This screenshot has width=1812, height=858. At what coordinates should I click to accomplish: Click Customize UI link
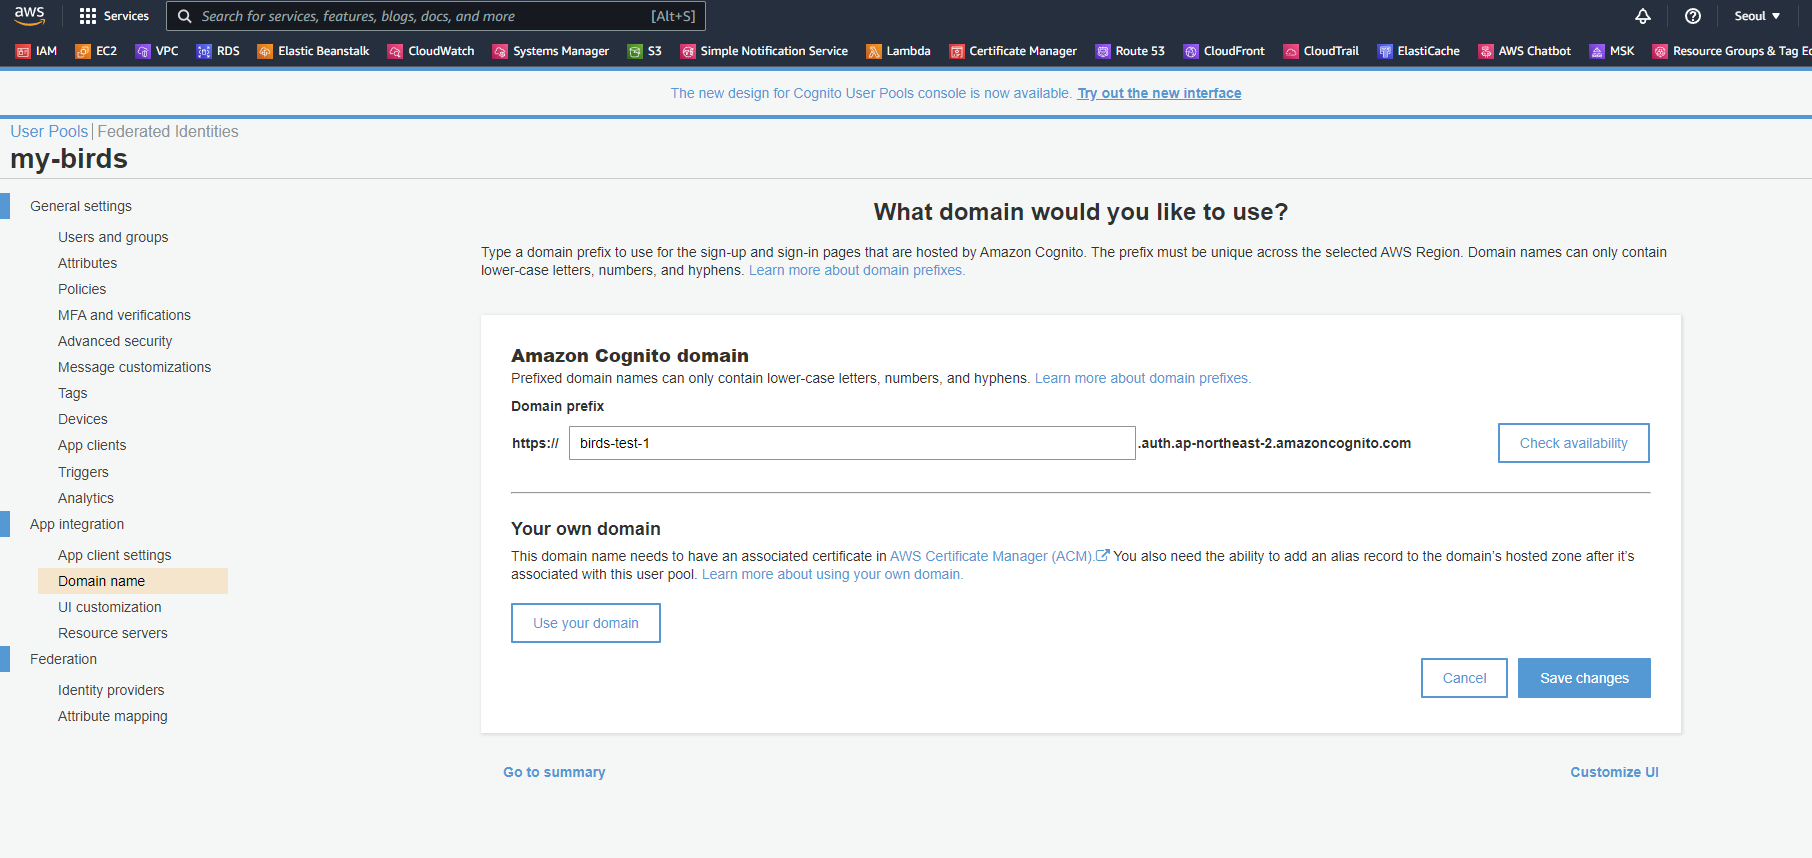(1614, 772)
